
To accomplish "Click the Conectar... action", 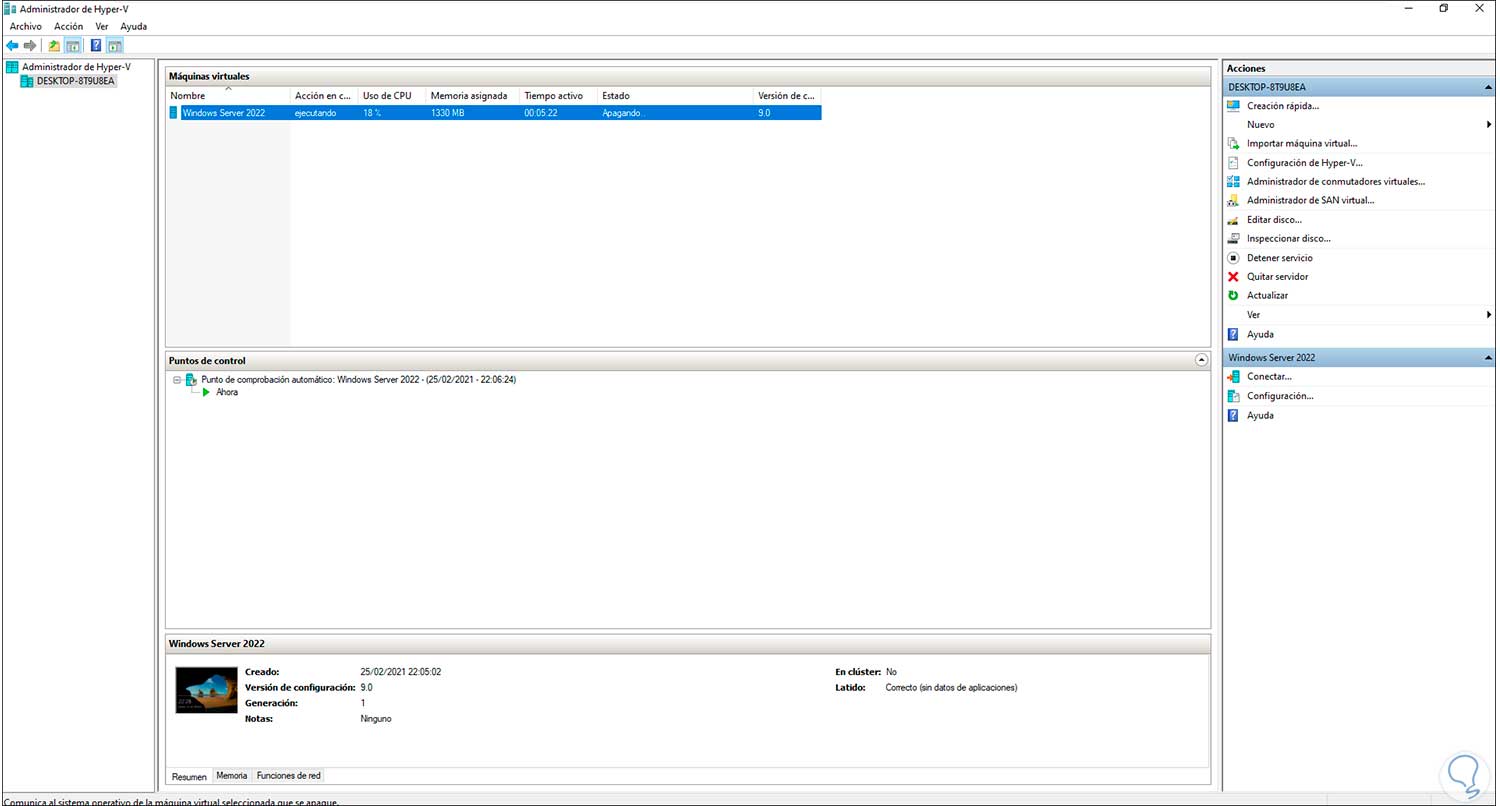I will pos(1269,377).
